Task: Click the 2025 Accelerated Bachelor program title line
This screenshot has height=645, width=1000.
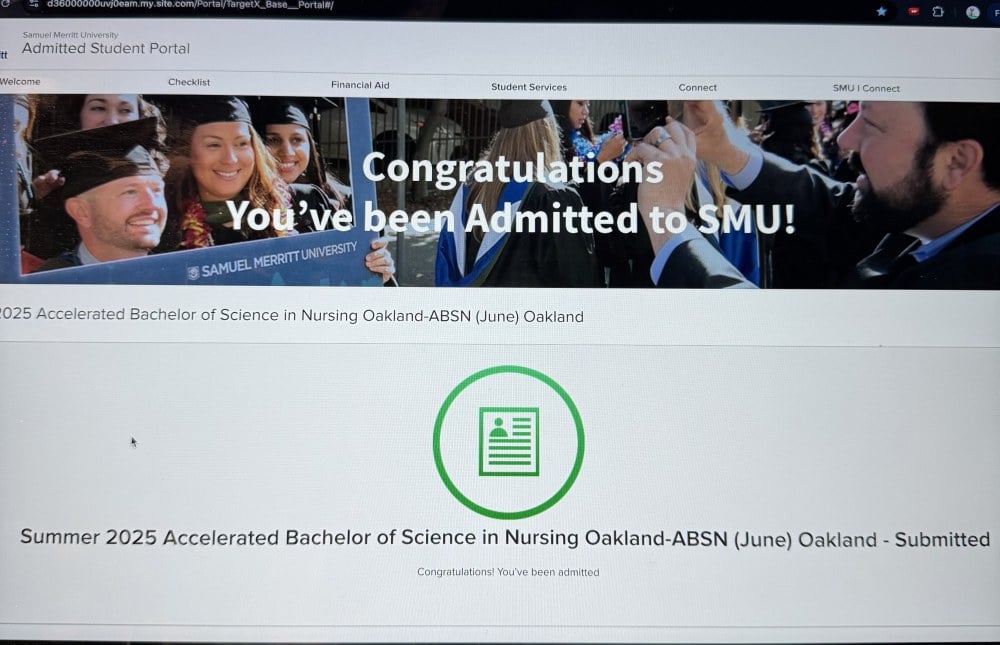Action: [x=291, y=315]
